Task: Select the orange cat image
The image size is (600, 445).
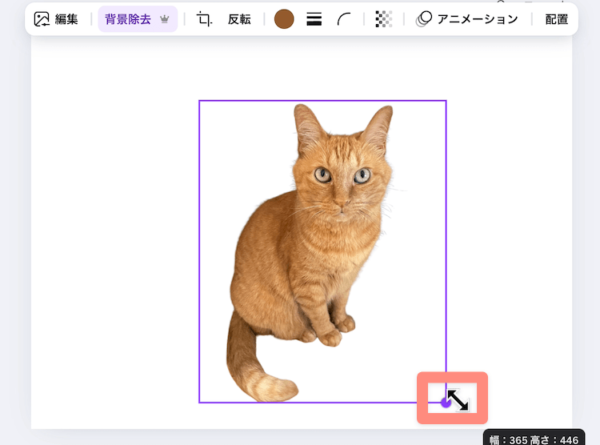Action: coord(323,251)
